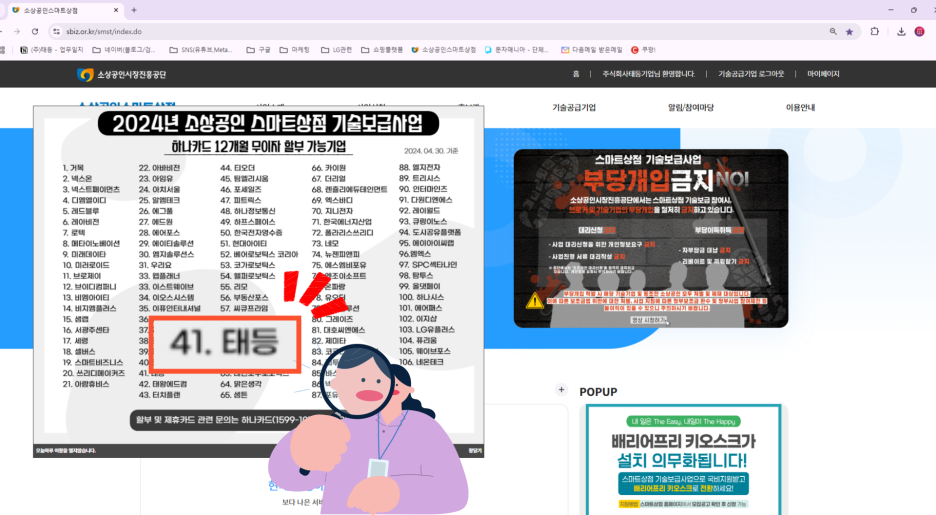Viewport: 936px width, 515px height.
Task: Click the plus icon beside POPUP
Action: click(561, 390)
